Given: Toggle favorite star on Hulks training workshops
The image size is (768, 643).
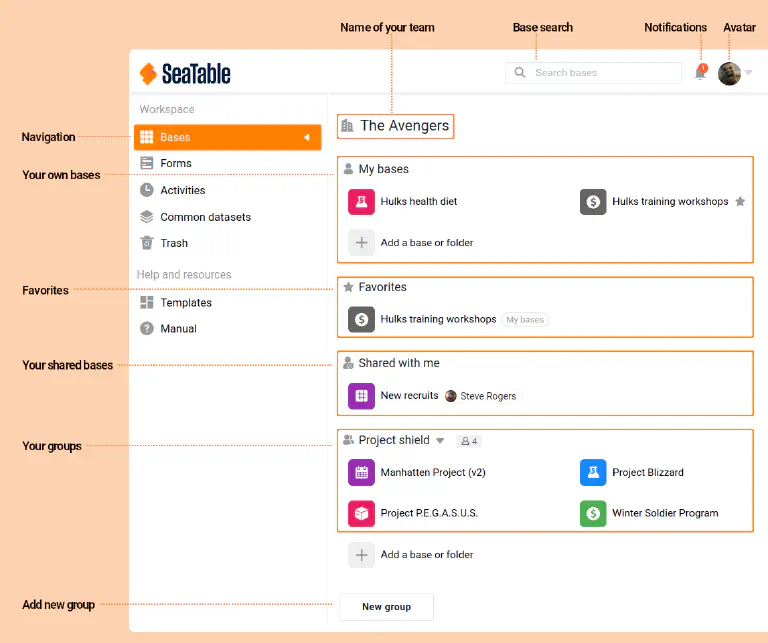Looking at the screenshot, I should pos(740,202).
